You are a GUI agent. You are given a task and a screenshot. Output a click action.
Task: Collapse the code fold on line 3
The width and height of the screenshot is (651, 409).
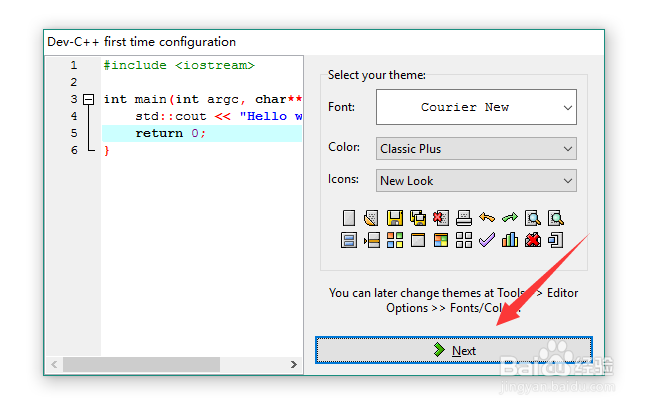88,99
